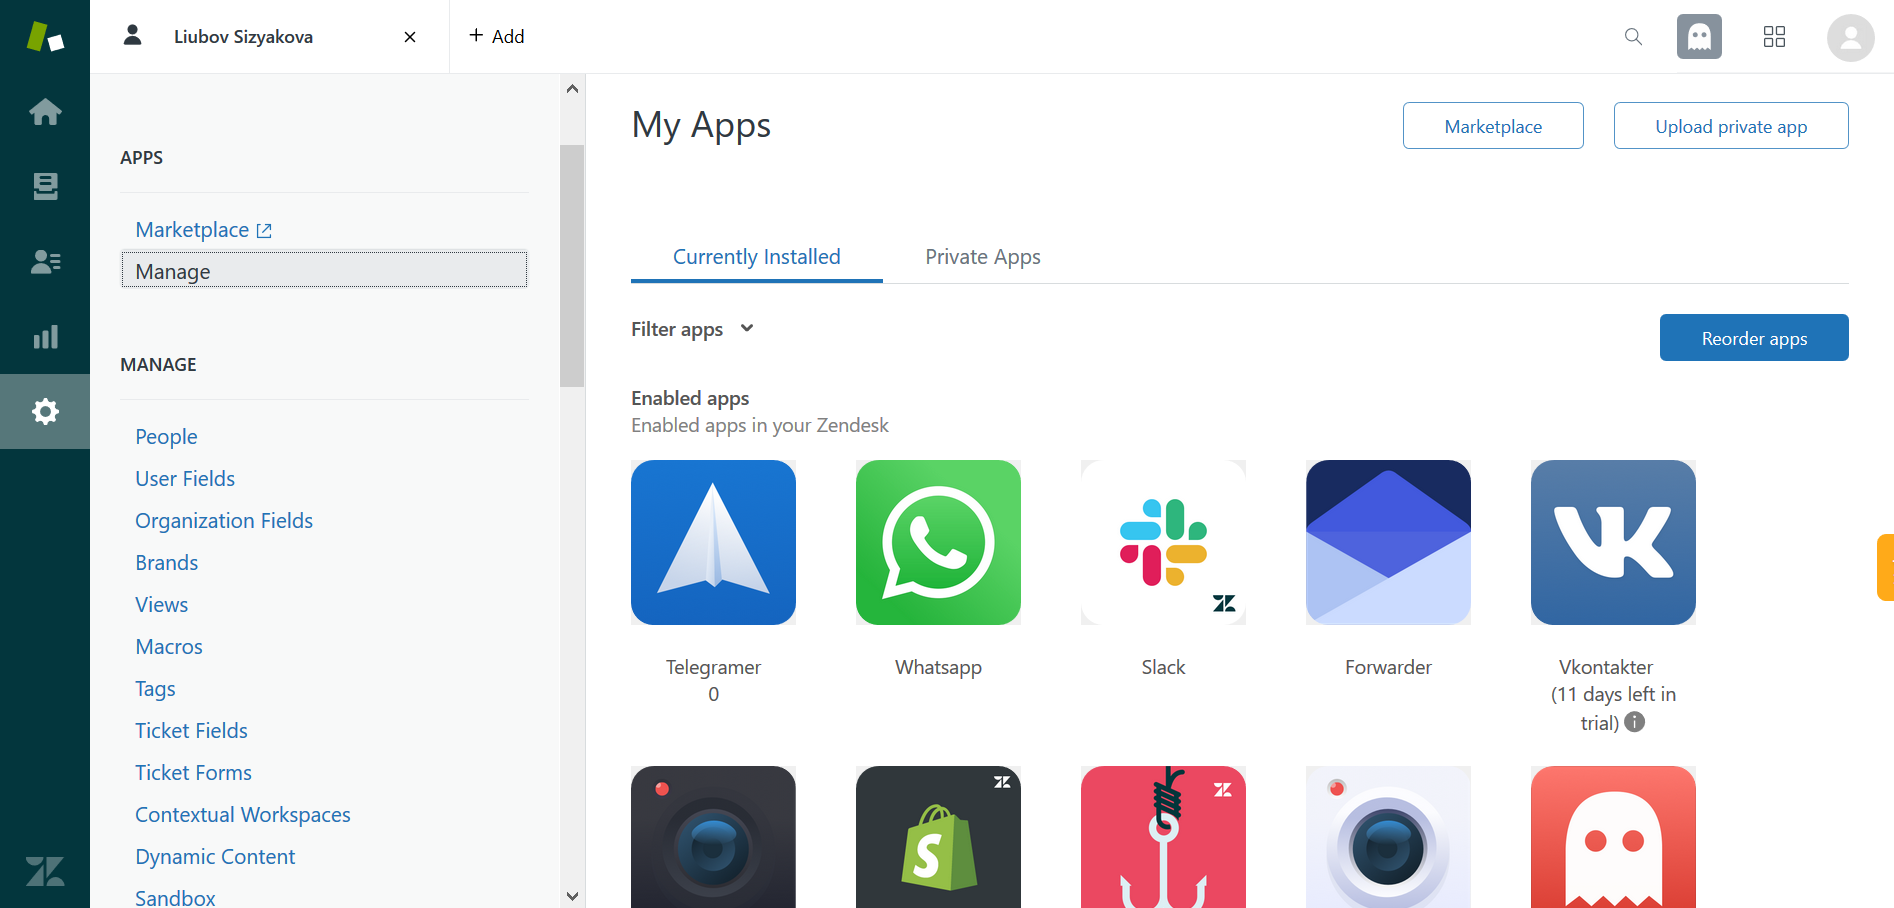Image resolution: width=1894 pixels, height=908 pixels.
Task: Click the Whatsapp app name label
Action: click(938, 668)
